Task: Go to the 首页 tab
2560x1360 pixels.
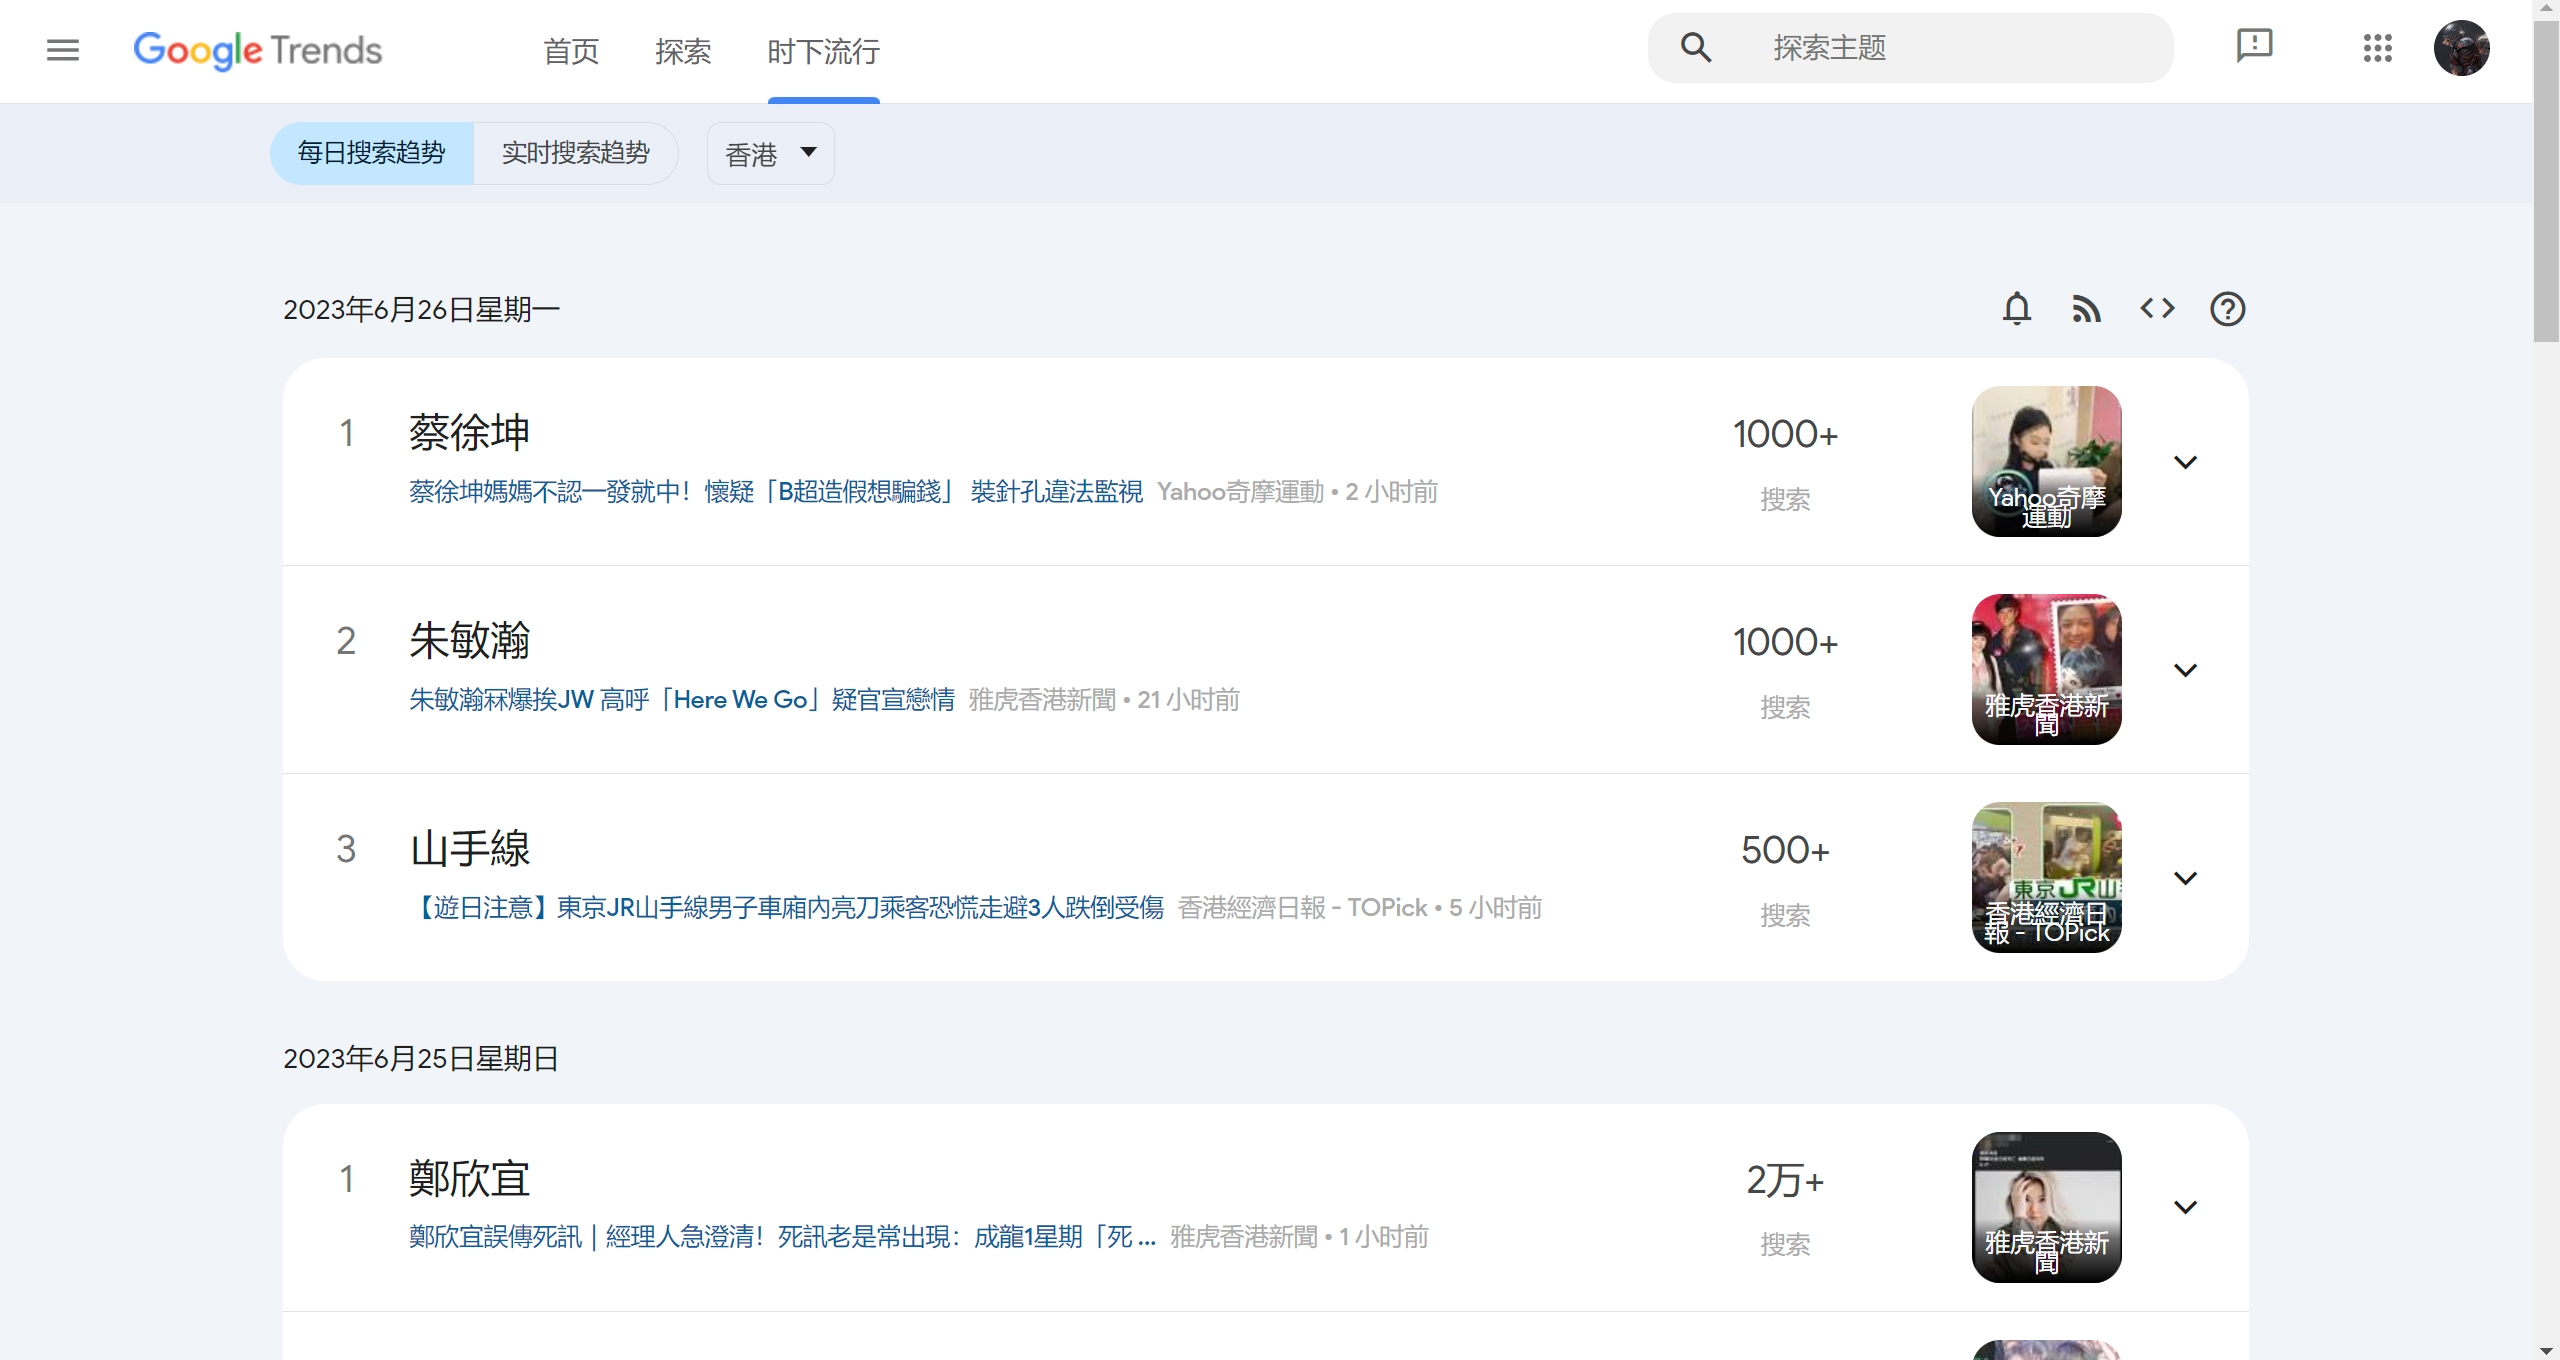Action: pyautogui.click(x=570, y=51)
